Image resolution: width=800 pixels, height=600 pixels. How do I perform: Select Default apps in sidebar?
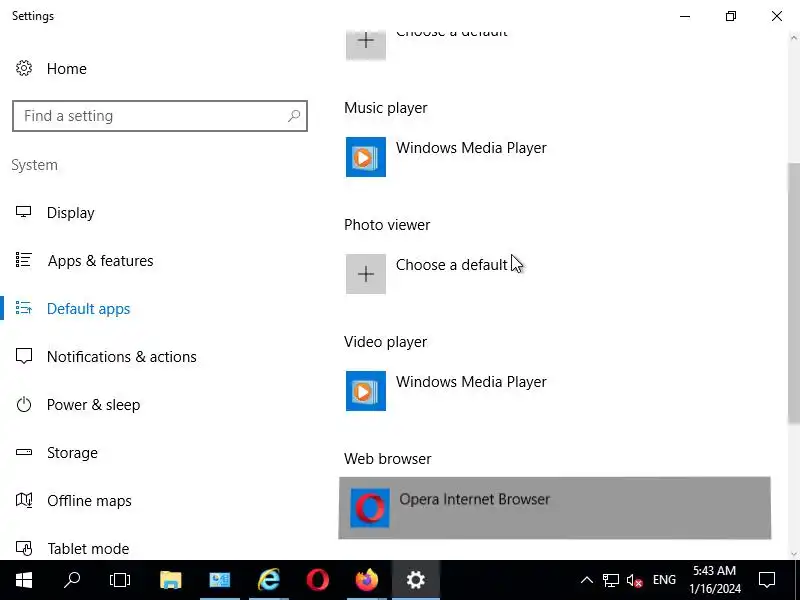point(88,309)
